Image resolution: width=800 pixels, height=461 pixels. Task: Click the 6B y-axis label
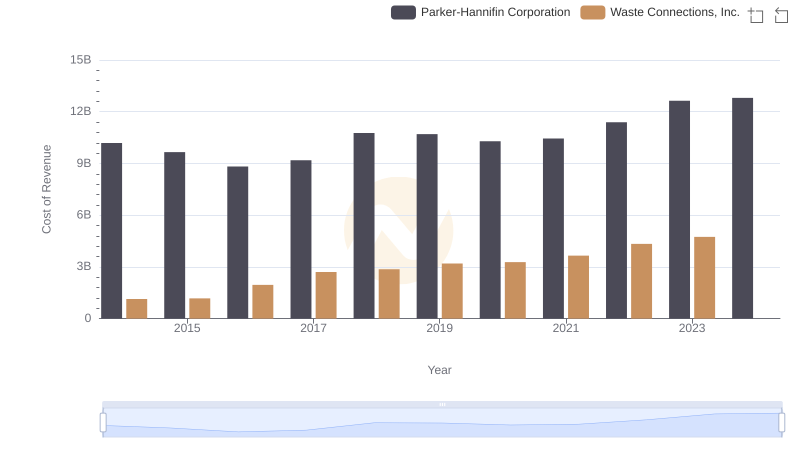tap(84, 215)
